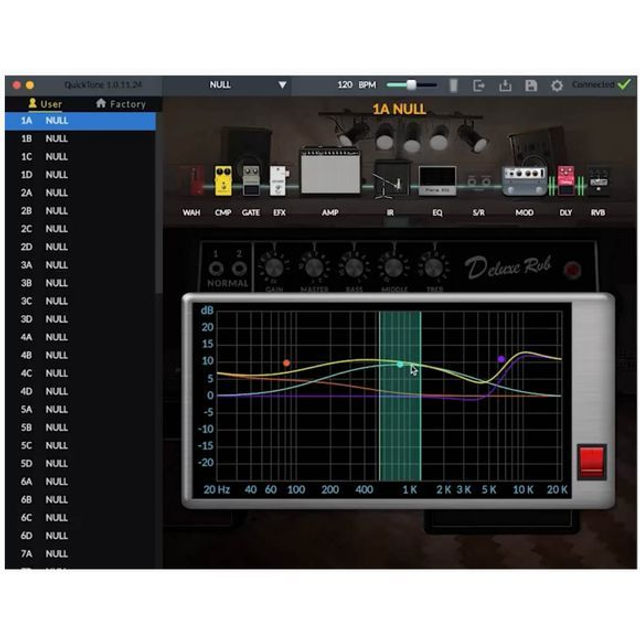Select the yellow CMP compressor pedal
This screenshot has width=640, height=640.
pos(223,180)
